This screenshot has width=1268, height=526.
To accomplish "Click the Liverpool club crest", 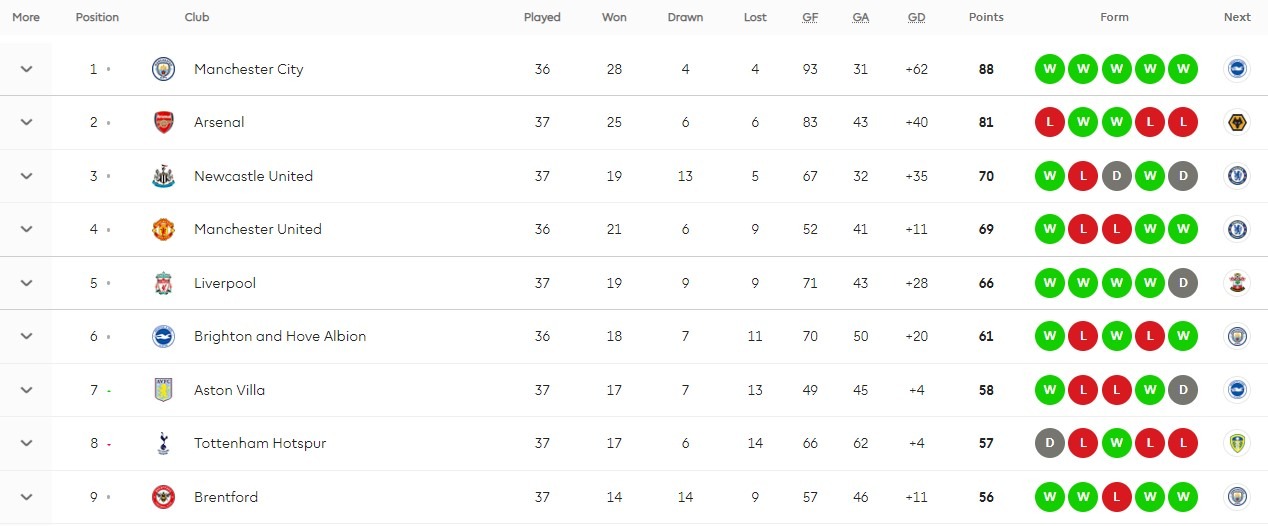I will point(163,283).
